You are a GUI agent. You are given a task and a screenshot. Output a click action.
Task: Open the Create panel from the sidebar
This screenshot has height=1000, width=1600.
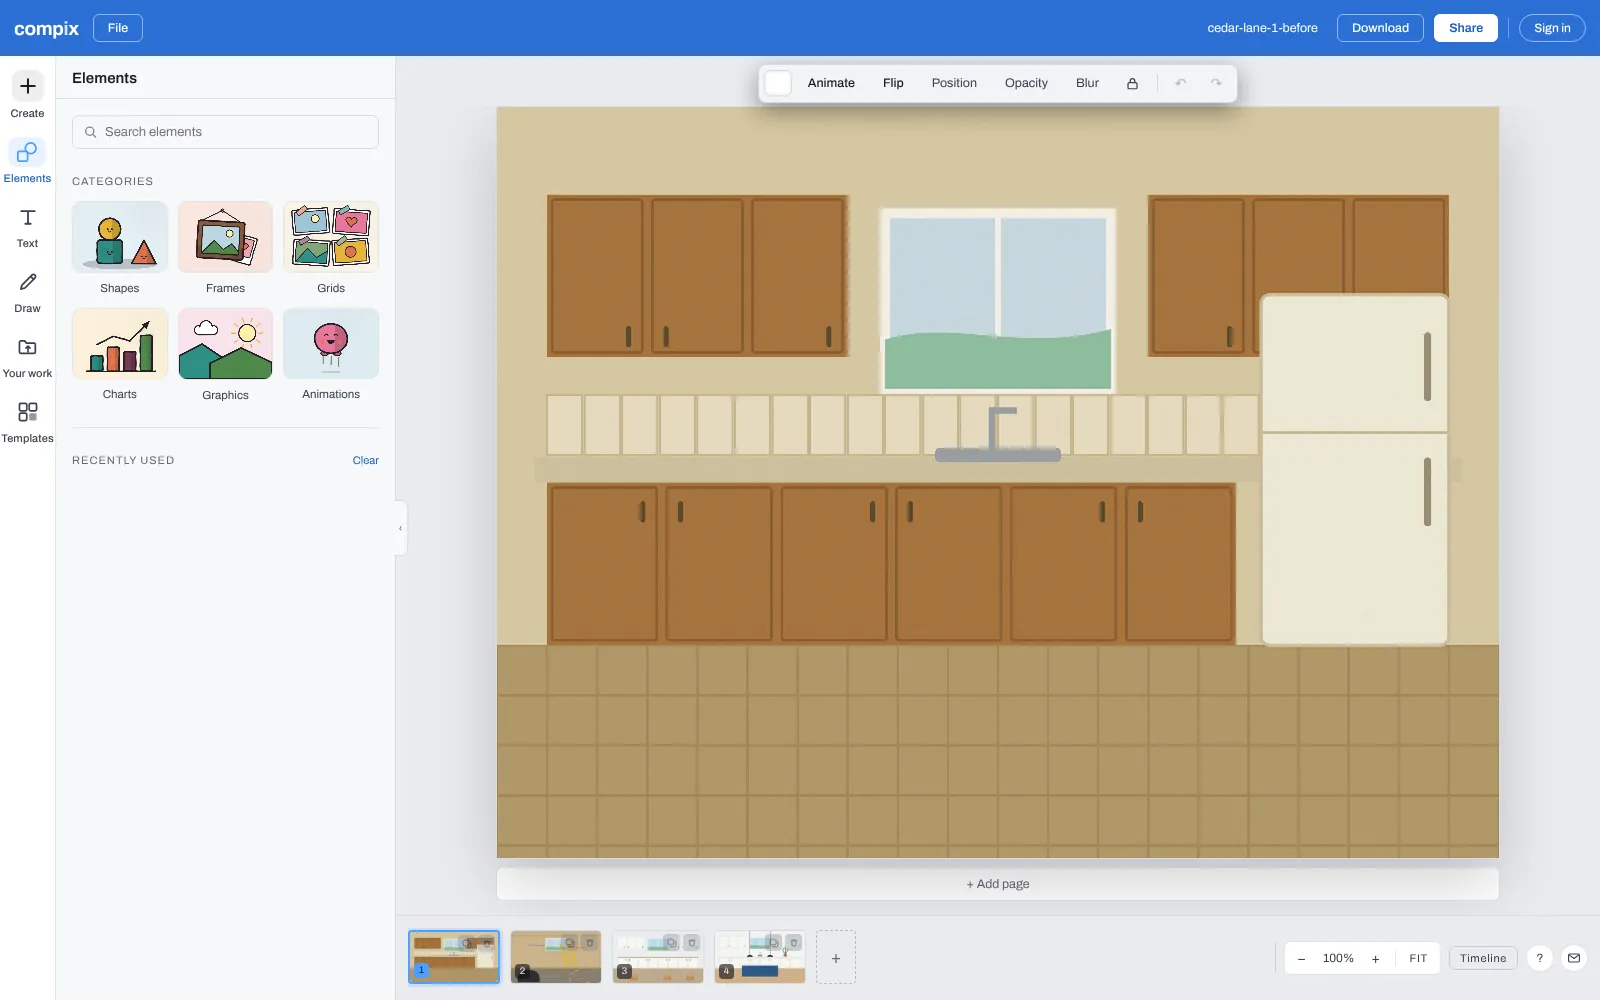tap(27, 95)
